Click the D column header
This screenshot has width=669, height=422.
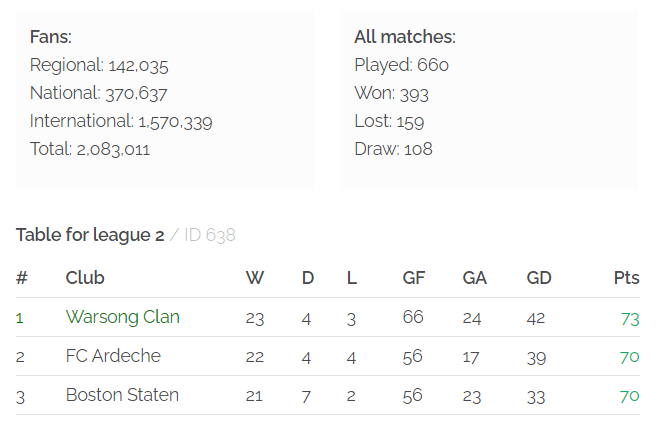pyautogui.click(x=307, y=278)
